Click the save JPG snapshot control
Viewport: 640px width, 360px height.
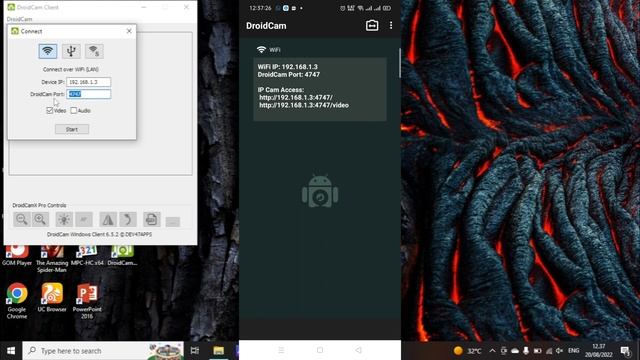151,219
